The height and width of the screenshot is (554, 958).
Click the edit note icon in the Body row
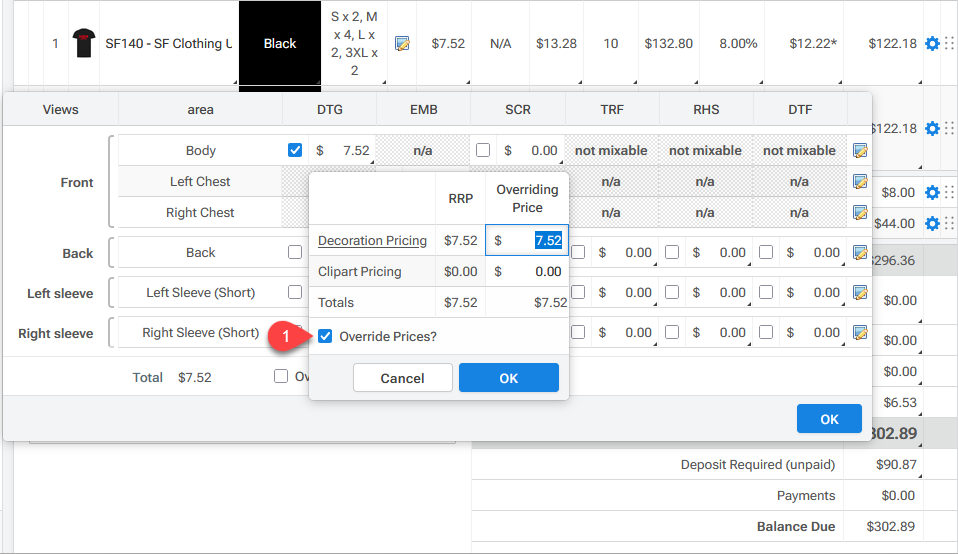[x=859, y=151]
